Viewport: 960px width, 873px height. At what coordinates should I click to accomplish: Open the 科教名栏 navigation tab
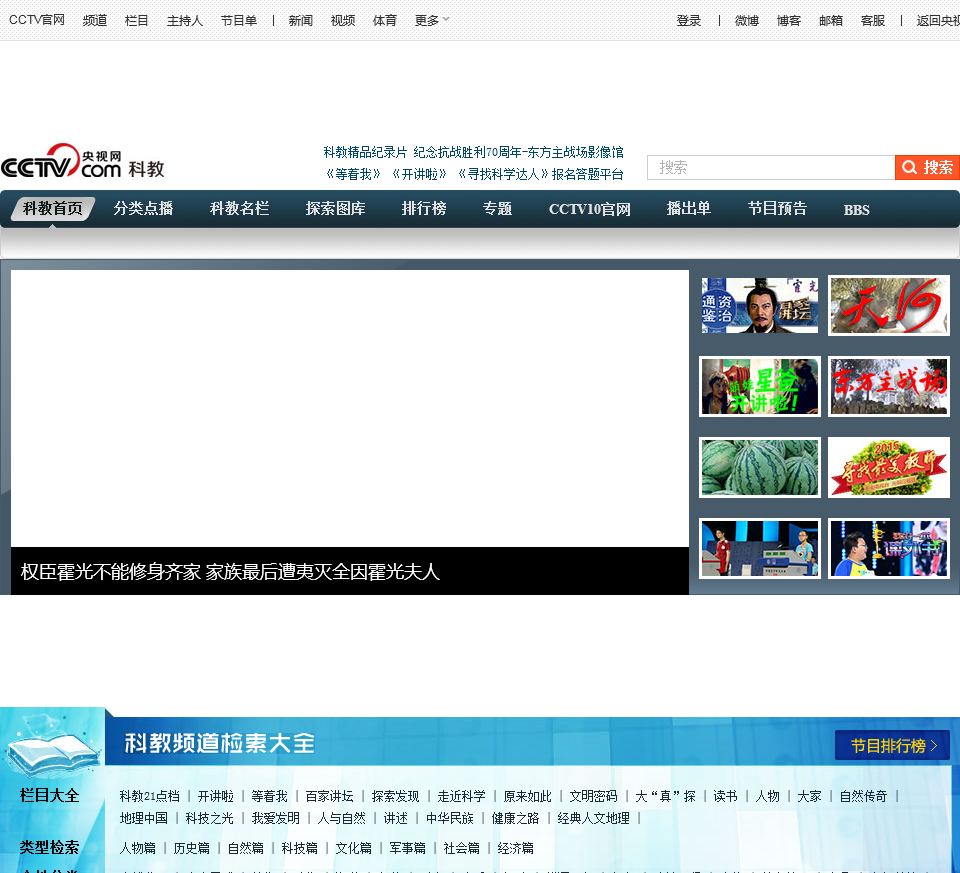pos(239,209)
